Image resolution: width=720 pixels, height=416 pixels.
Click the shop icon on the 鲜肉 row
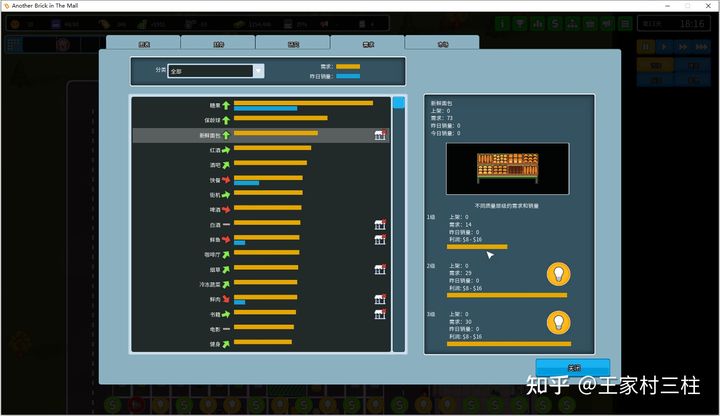pos(380,299)
